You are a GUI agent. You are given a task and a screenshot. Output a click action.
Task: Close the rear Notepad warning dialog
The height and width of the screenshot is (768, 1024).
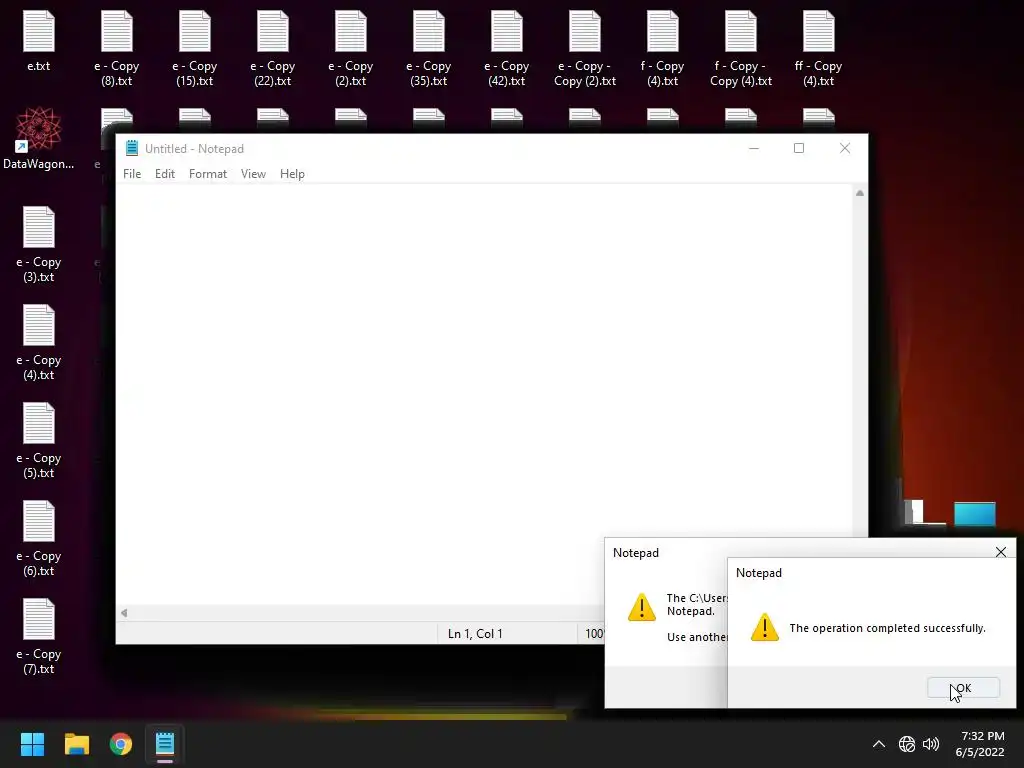click(x=1000, y=552)
